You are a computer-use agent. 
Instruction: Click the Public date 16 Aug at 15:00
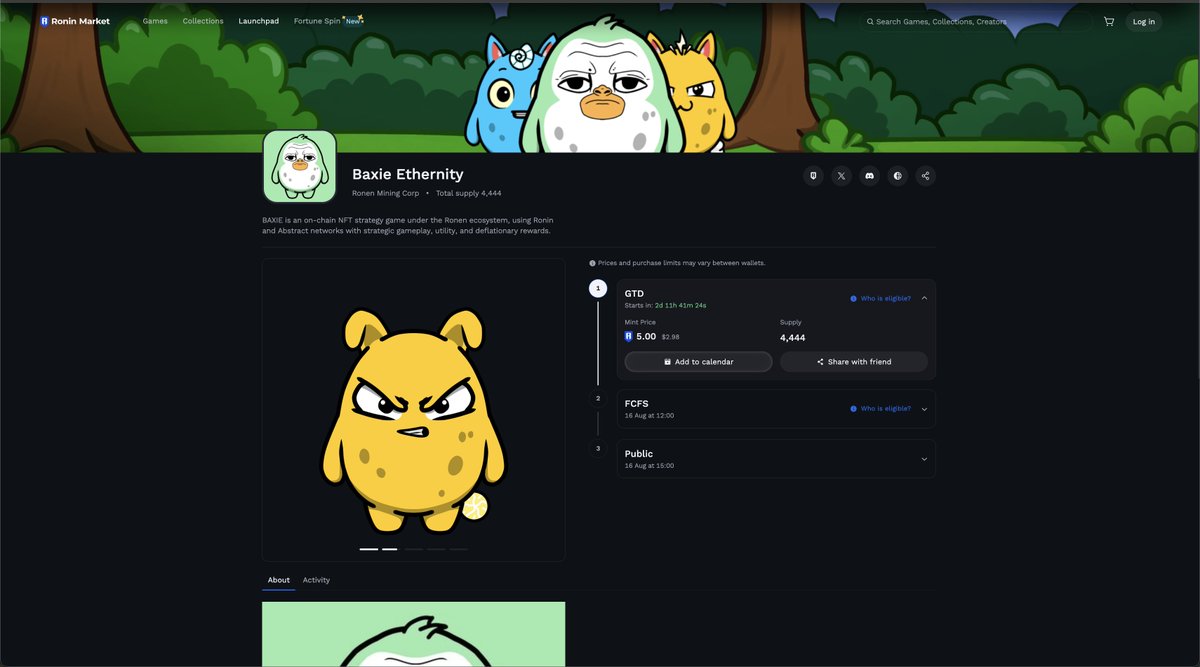(x=649, y=465)
